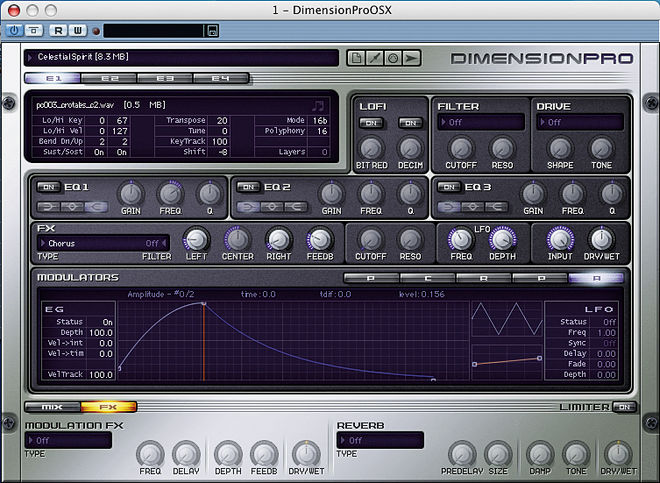Click the envelope peak node on graph
The image size is (660, 483).
pos(204,303)
